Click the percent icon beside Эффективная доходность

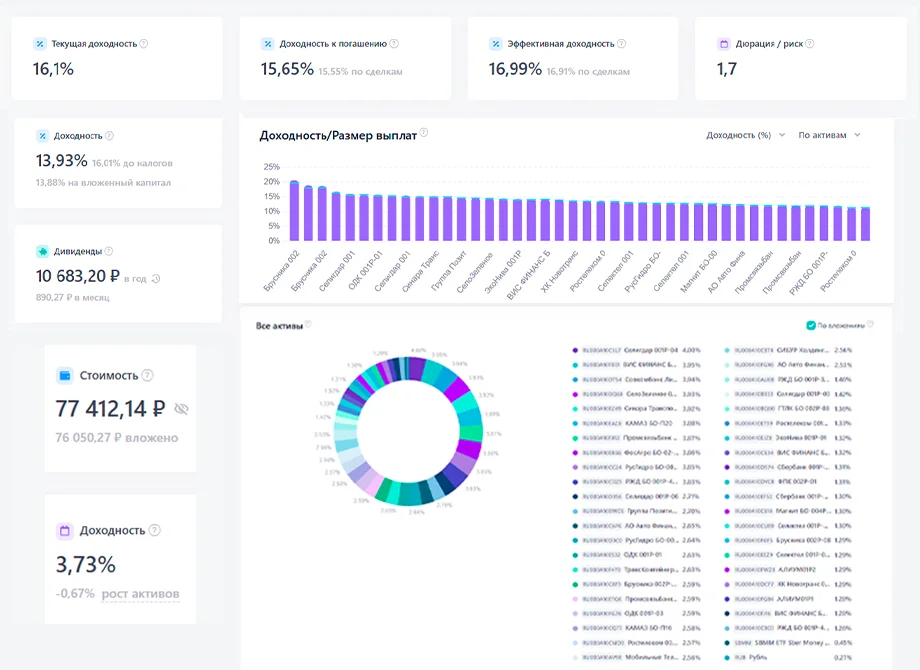click(496, 43)
